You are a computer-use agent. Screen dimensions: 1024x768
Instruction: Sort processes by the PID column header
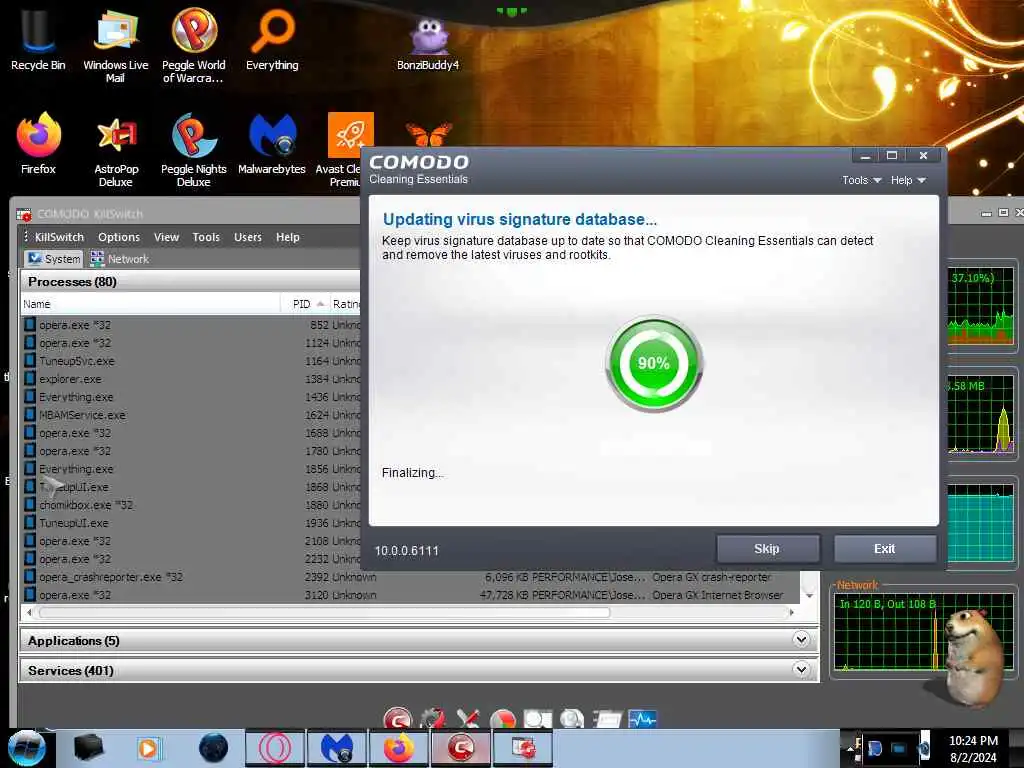(x=305, y=304)
